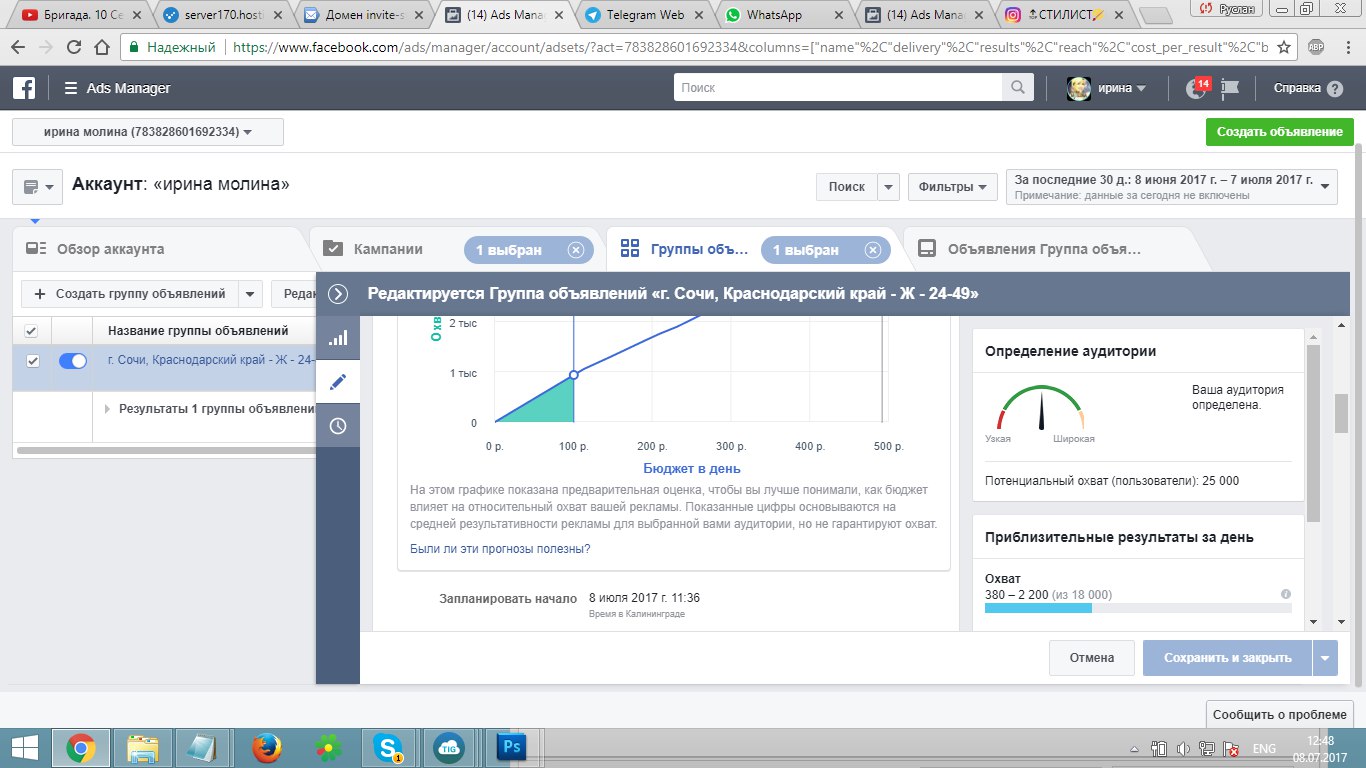Viewport: 1366px width, 768px height.
Task: Click the Facebook logo icon
Action: click(x=24, y=88)
